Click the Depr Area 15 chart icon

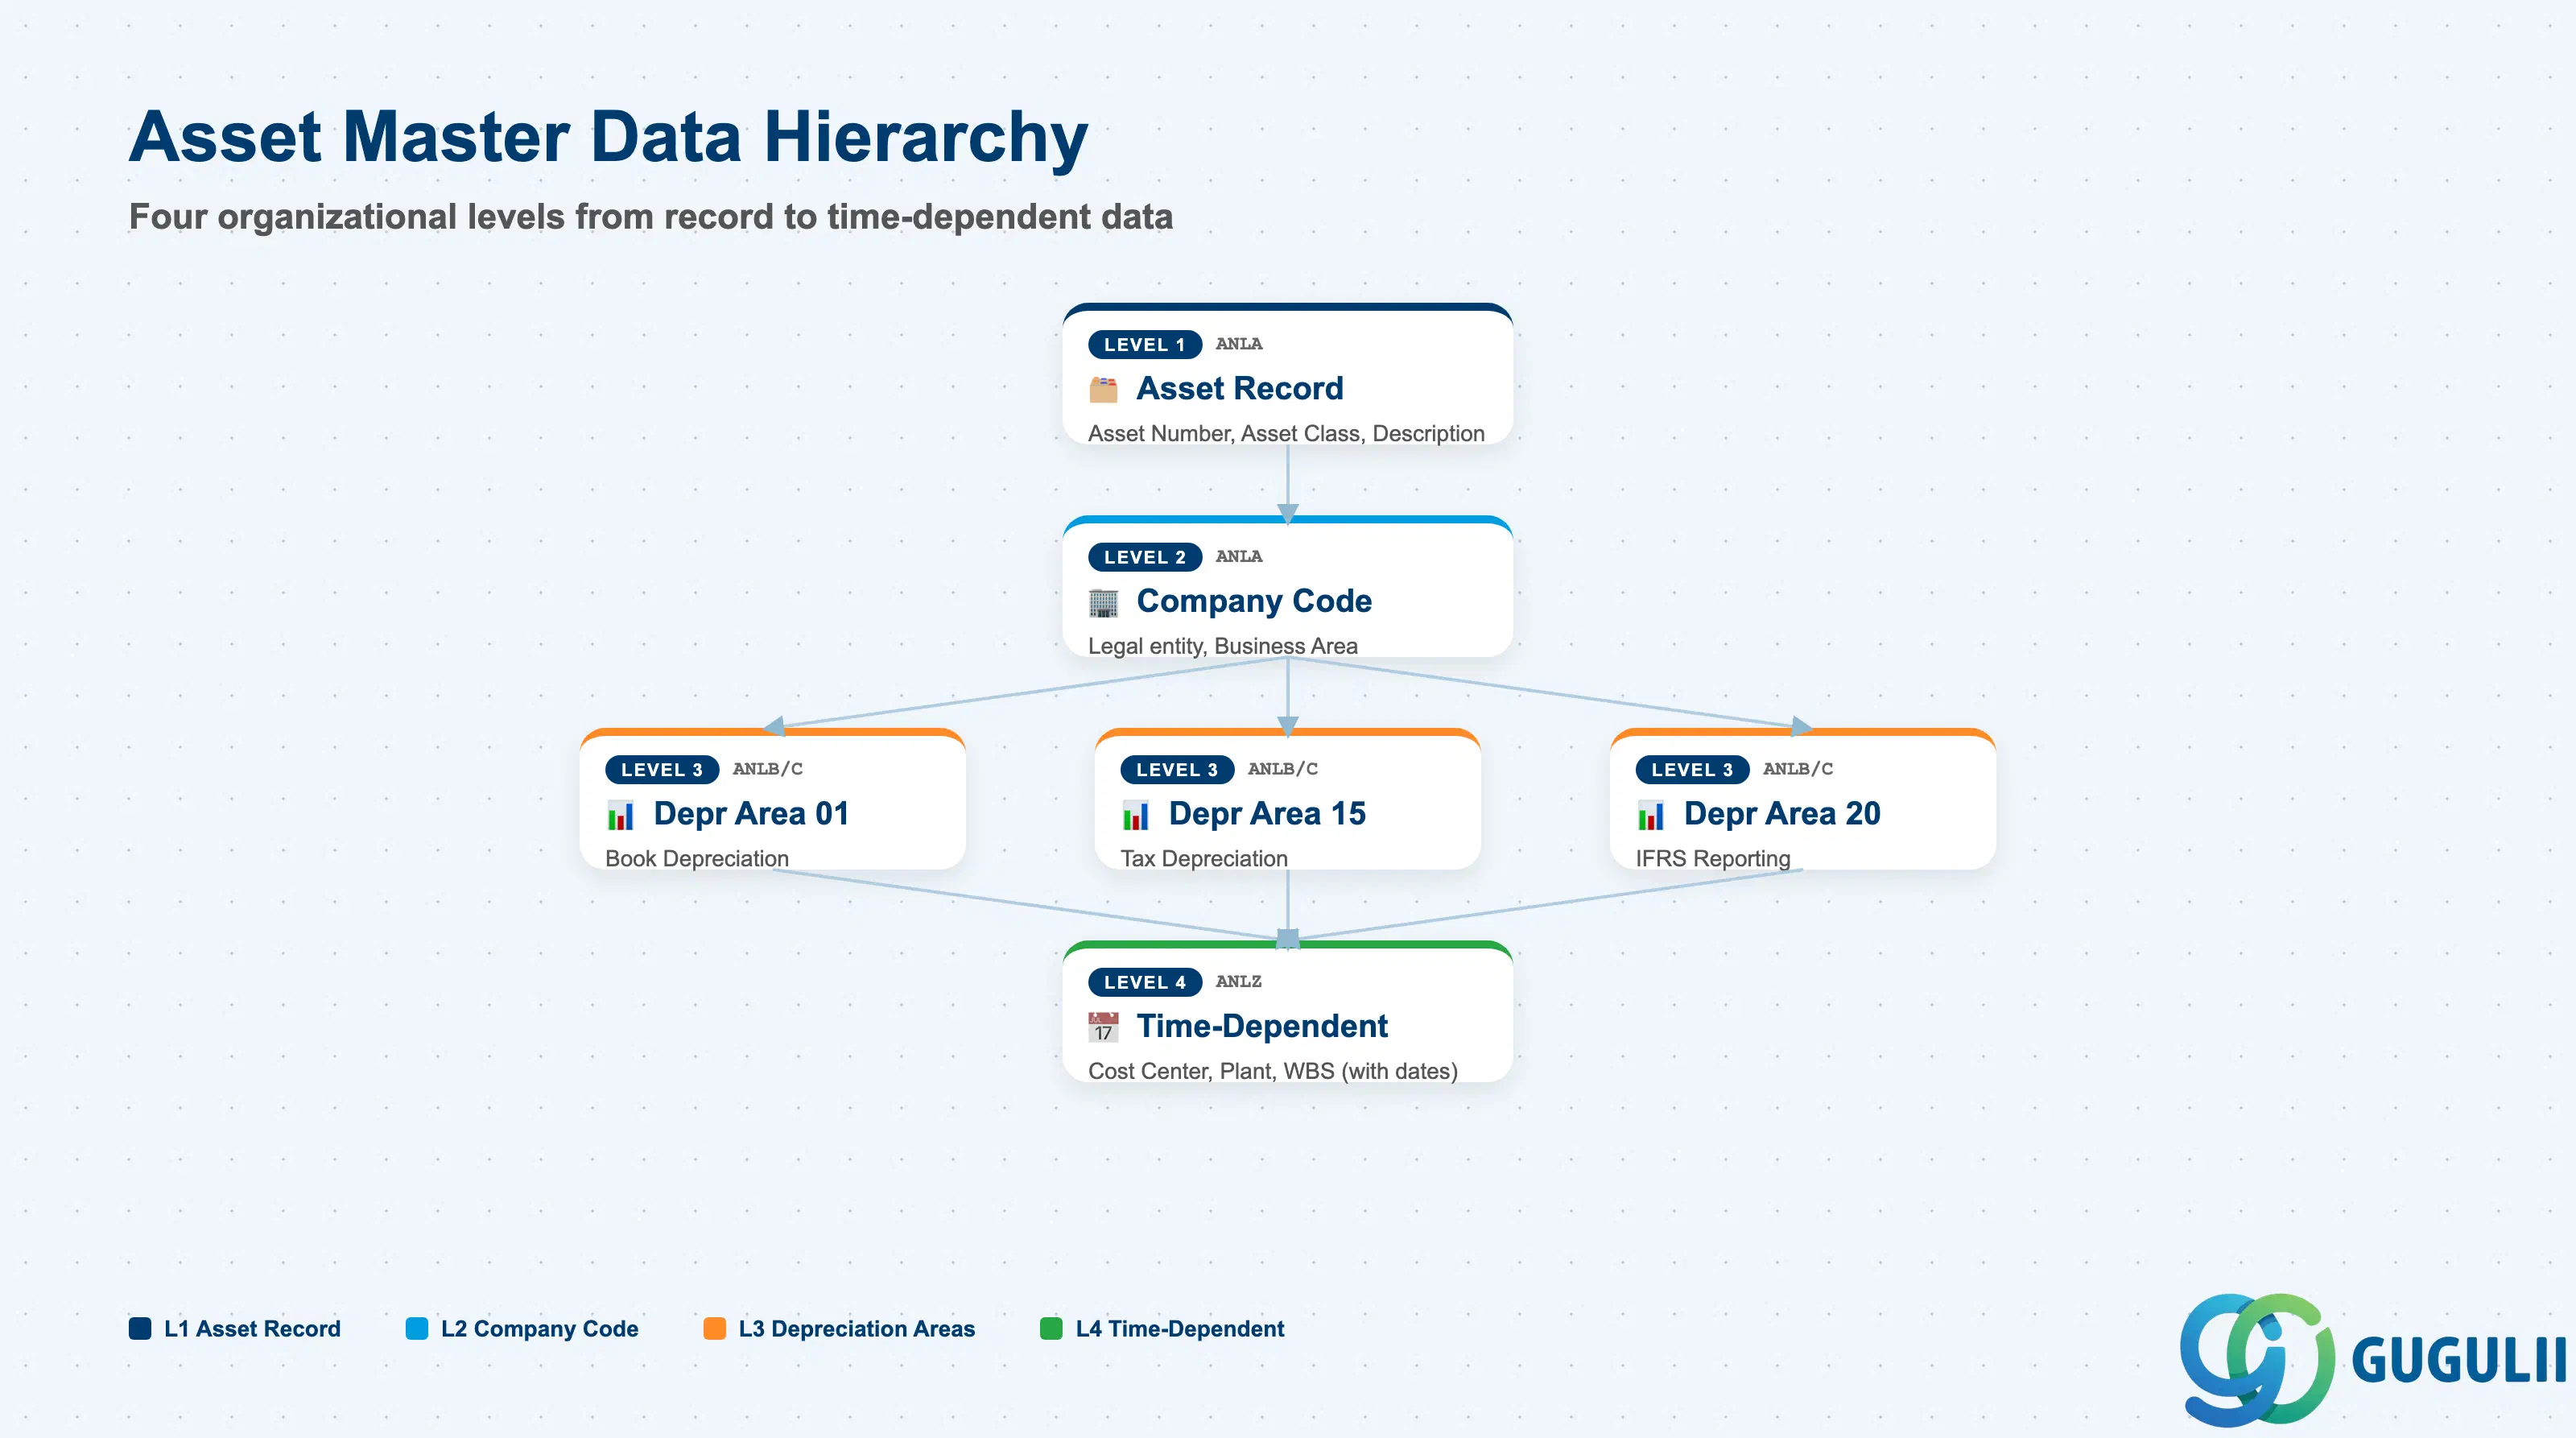(1135, 815)
